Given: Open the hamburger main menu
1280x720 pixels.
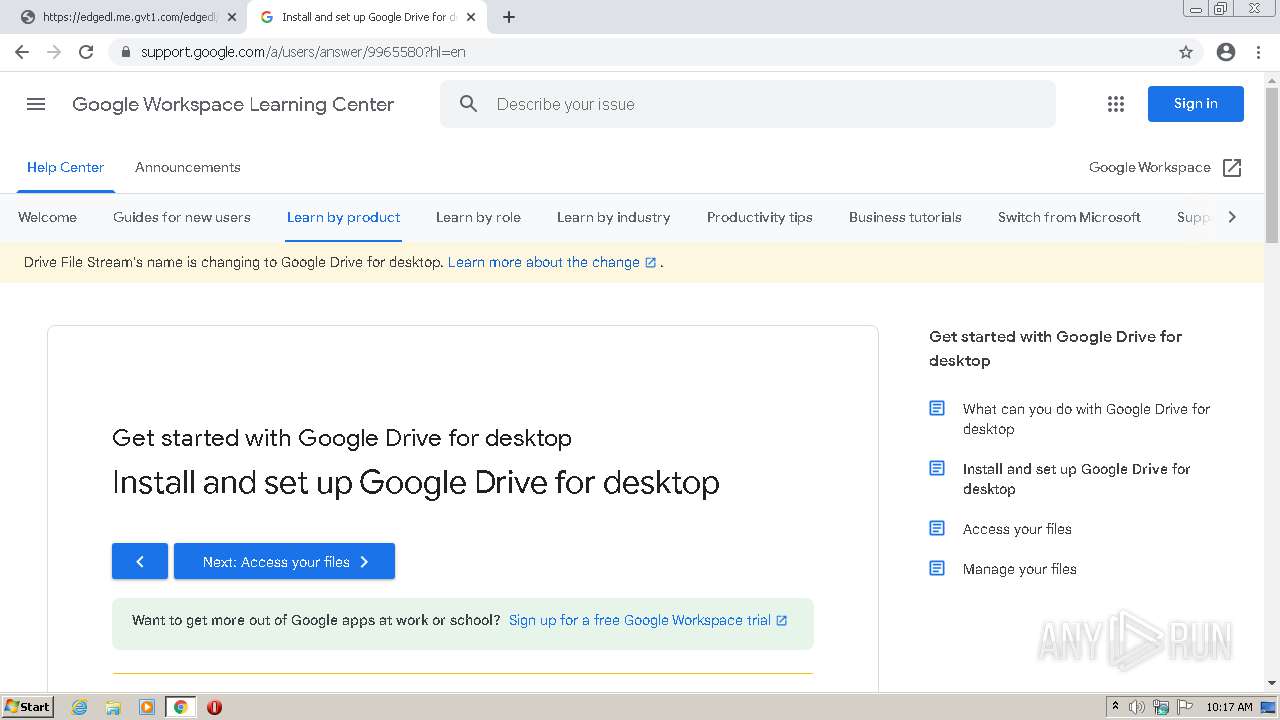Looking at the screenshot, I should click(x=36, y=104).
